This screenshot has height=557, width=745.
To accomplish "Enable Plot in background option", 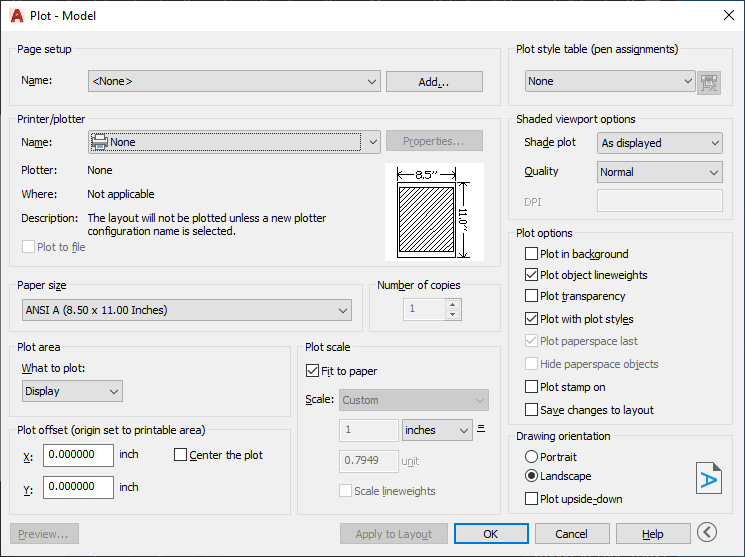I will tap(532, 254).
